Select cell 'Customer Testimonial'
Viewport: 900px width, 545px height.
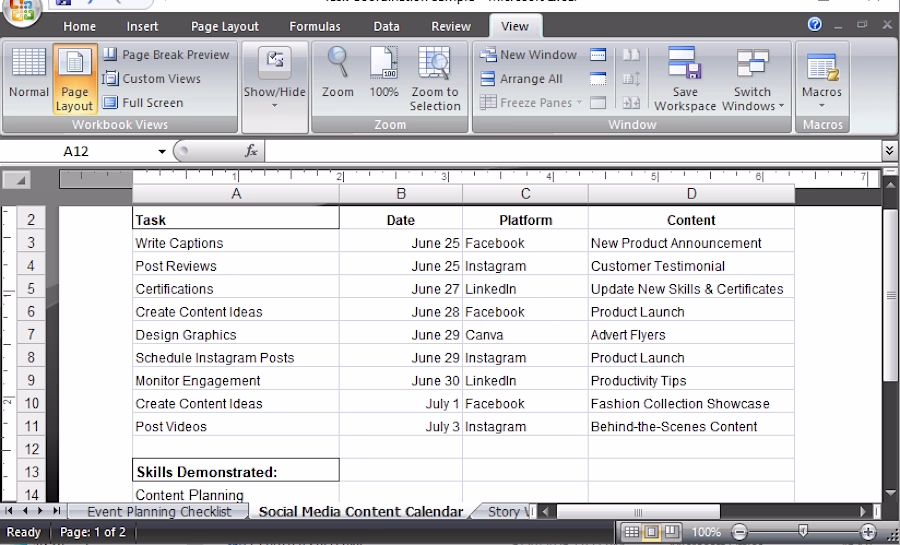point(691,266)
